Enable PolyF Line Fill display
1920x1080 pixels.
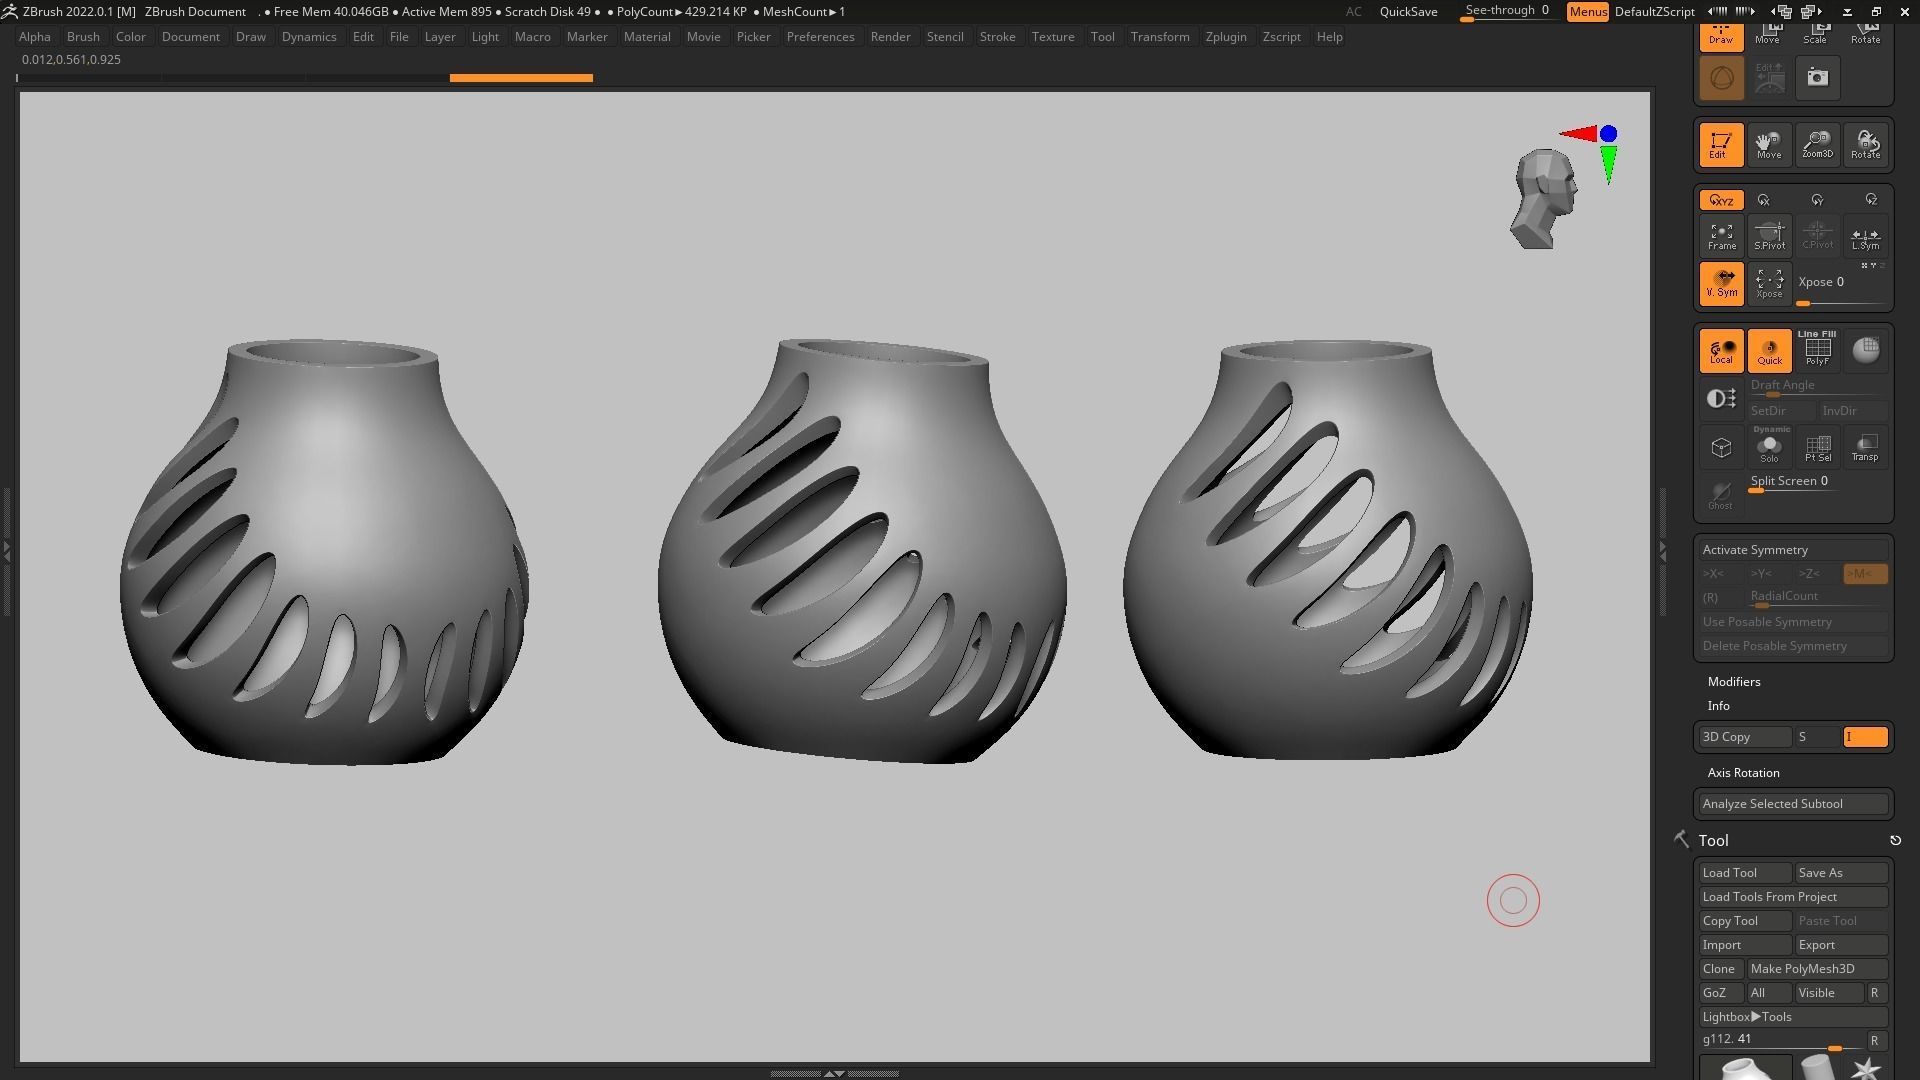point(1817,351)
